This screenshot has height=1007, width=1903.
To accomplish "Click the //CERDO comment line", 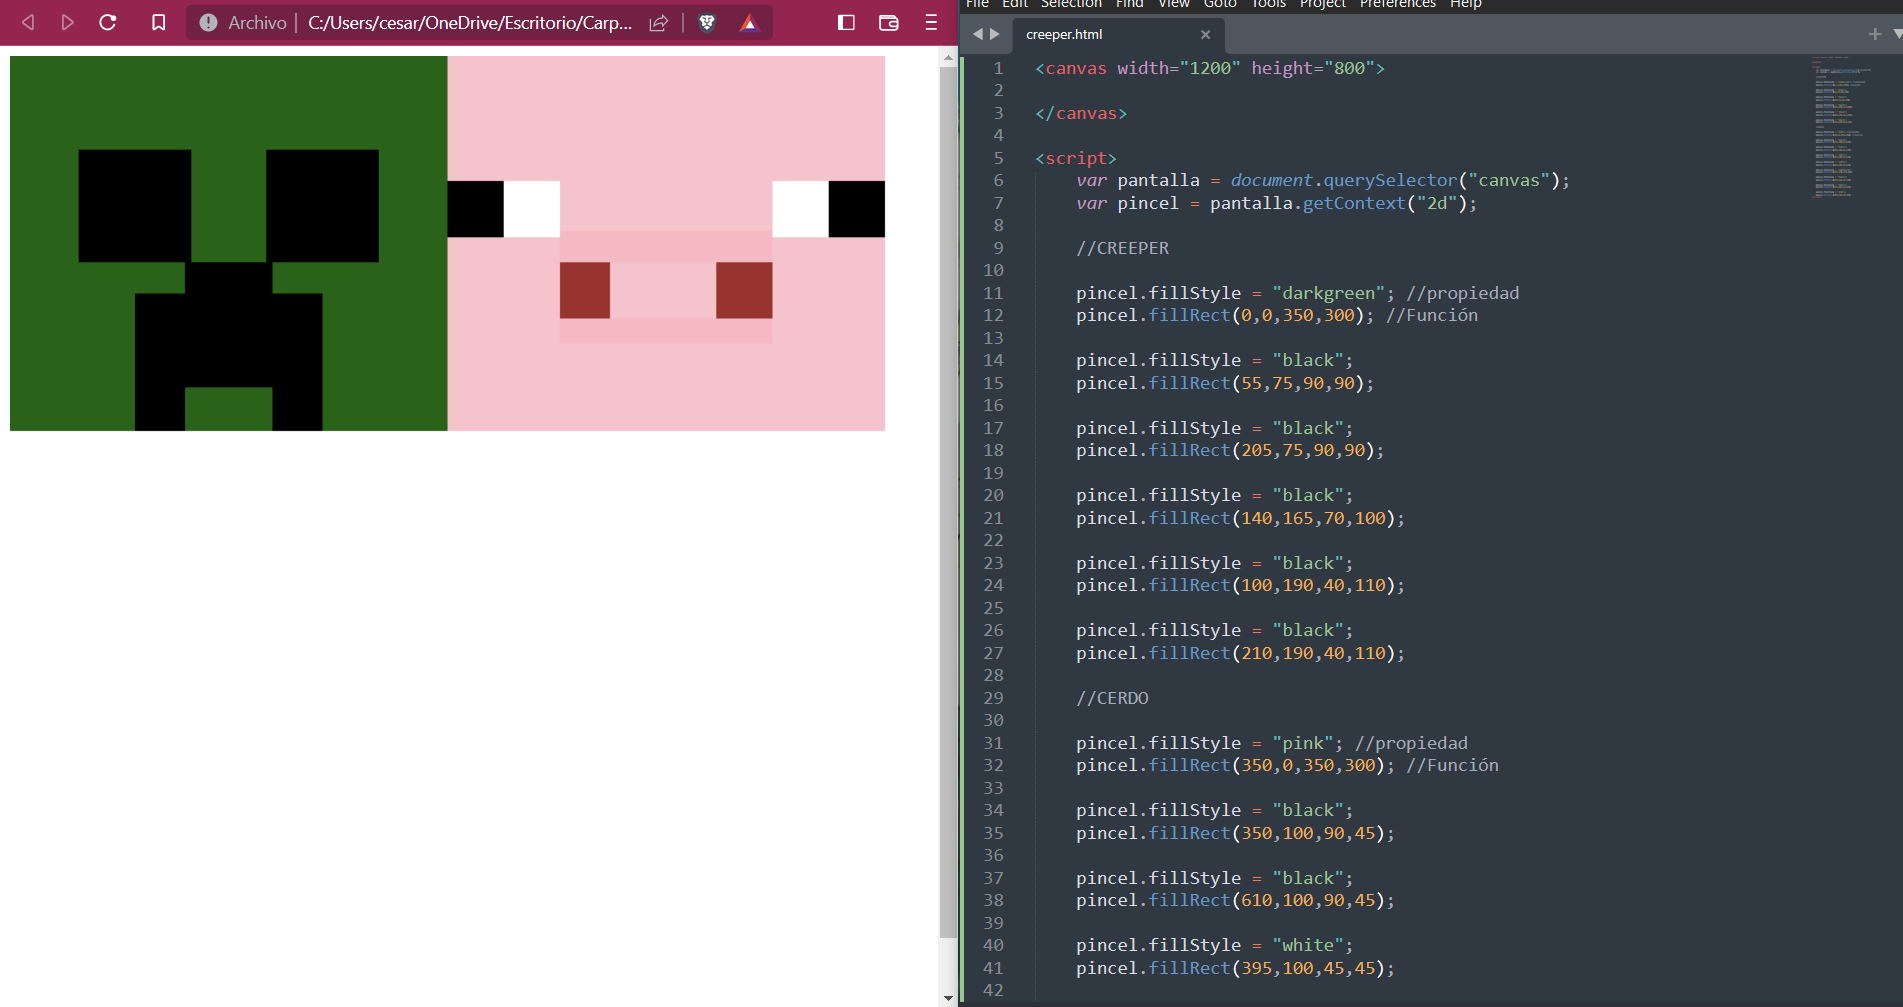I will click(x=1112, y=698).
